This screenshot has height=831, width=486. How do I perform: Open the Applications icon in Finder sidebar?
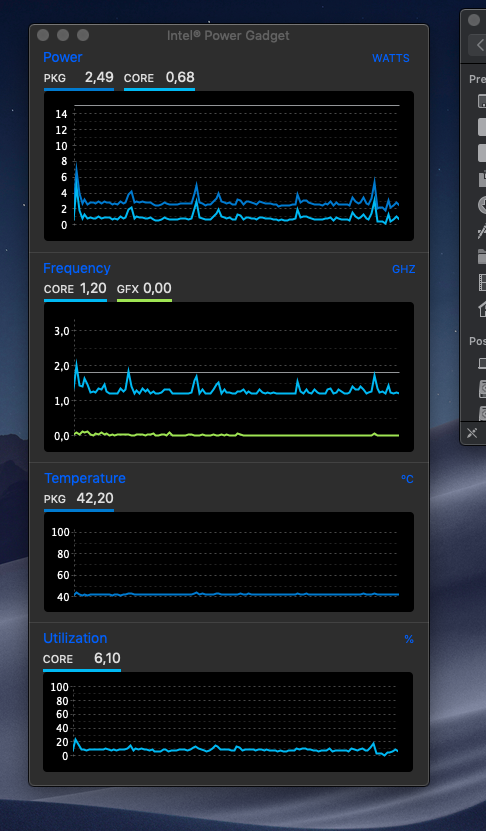[x=482, y=232]
